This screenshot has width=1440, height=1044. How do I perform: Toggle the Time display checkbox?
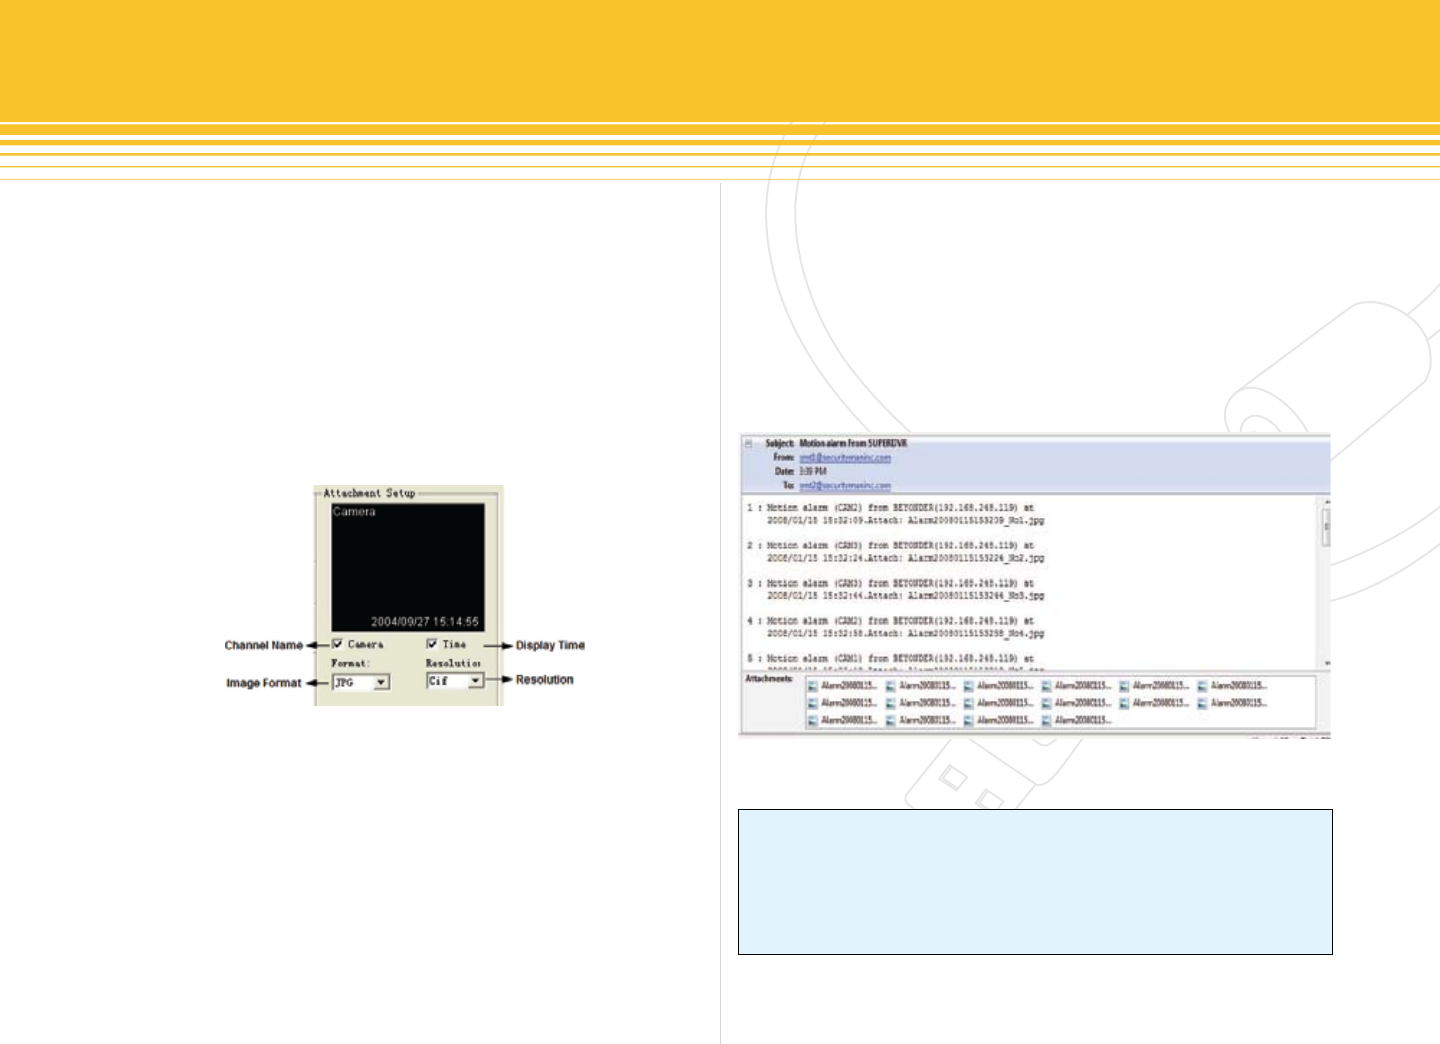click(432, 644)
